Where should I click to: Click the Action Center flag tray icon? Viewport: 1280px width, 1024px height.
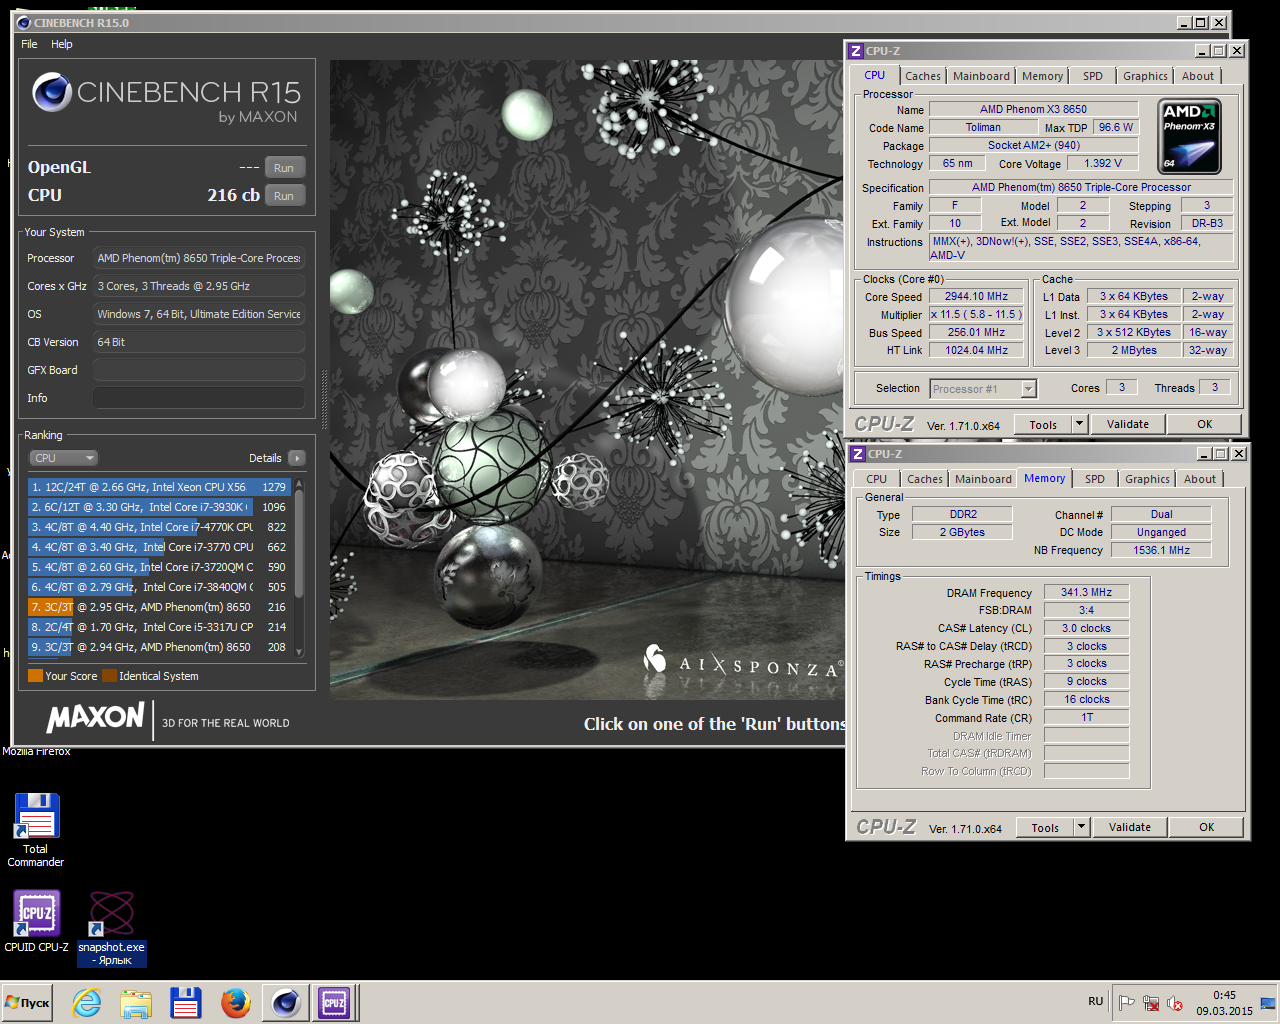click(x=1127, y=1003)
